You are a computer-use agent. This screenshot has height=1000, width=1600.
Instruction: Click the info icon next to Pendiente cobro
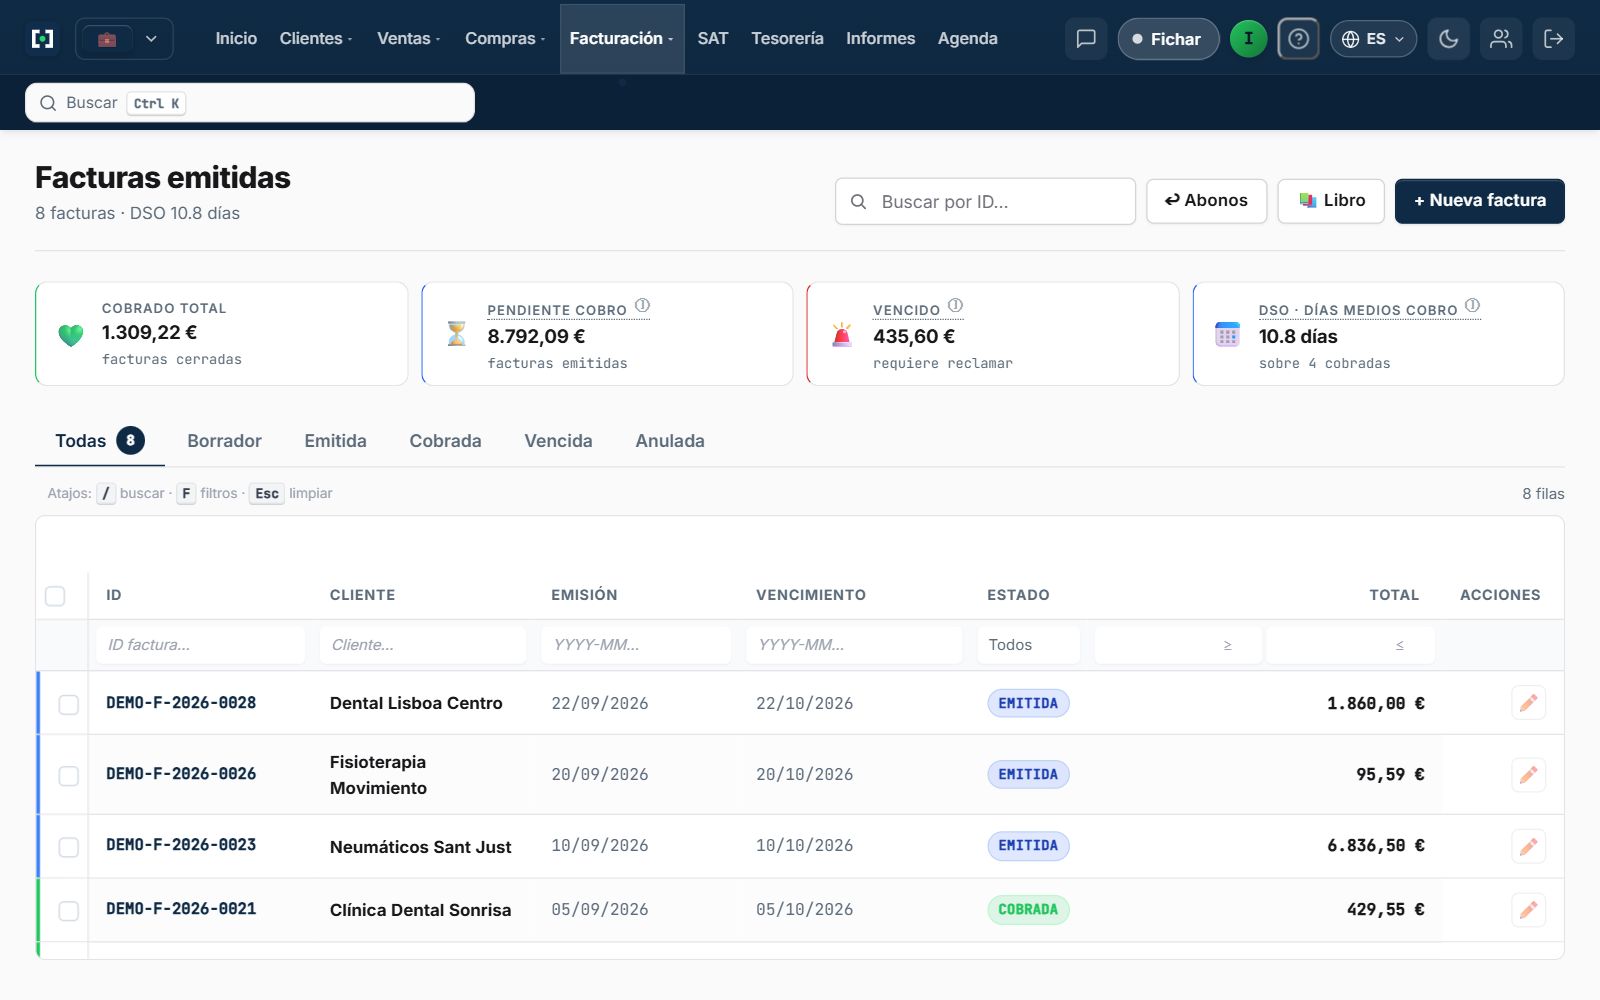pos(643,306)
